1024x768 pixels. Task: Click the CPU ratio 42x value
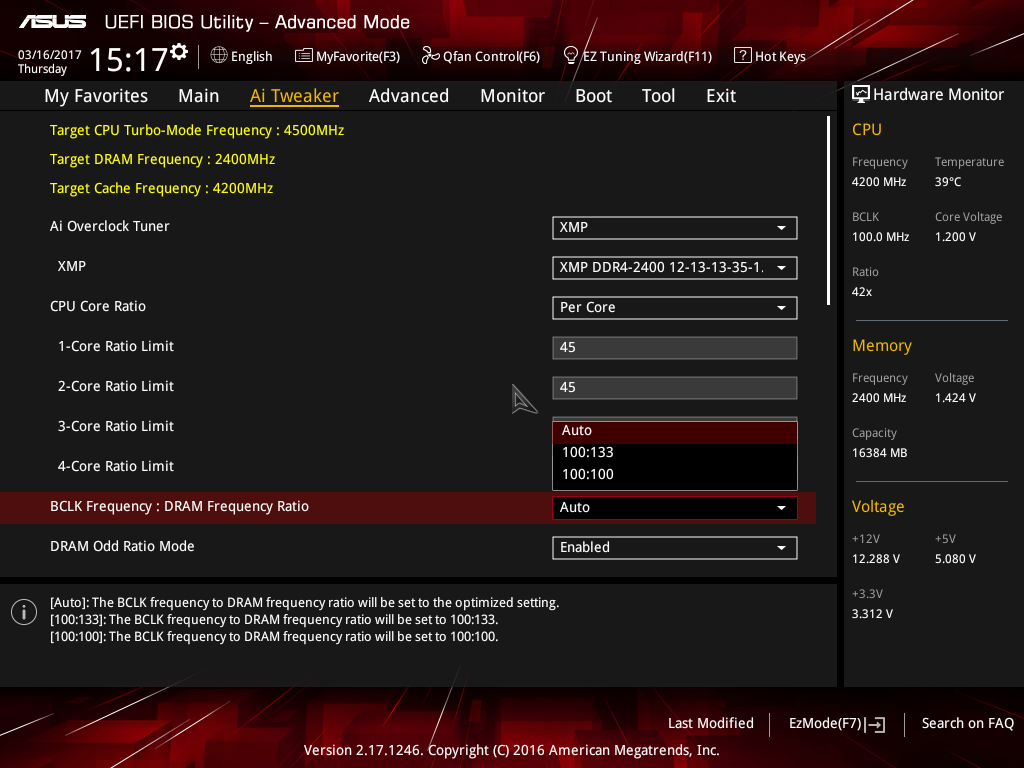(862, 292)
